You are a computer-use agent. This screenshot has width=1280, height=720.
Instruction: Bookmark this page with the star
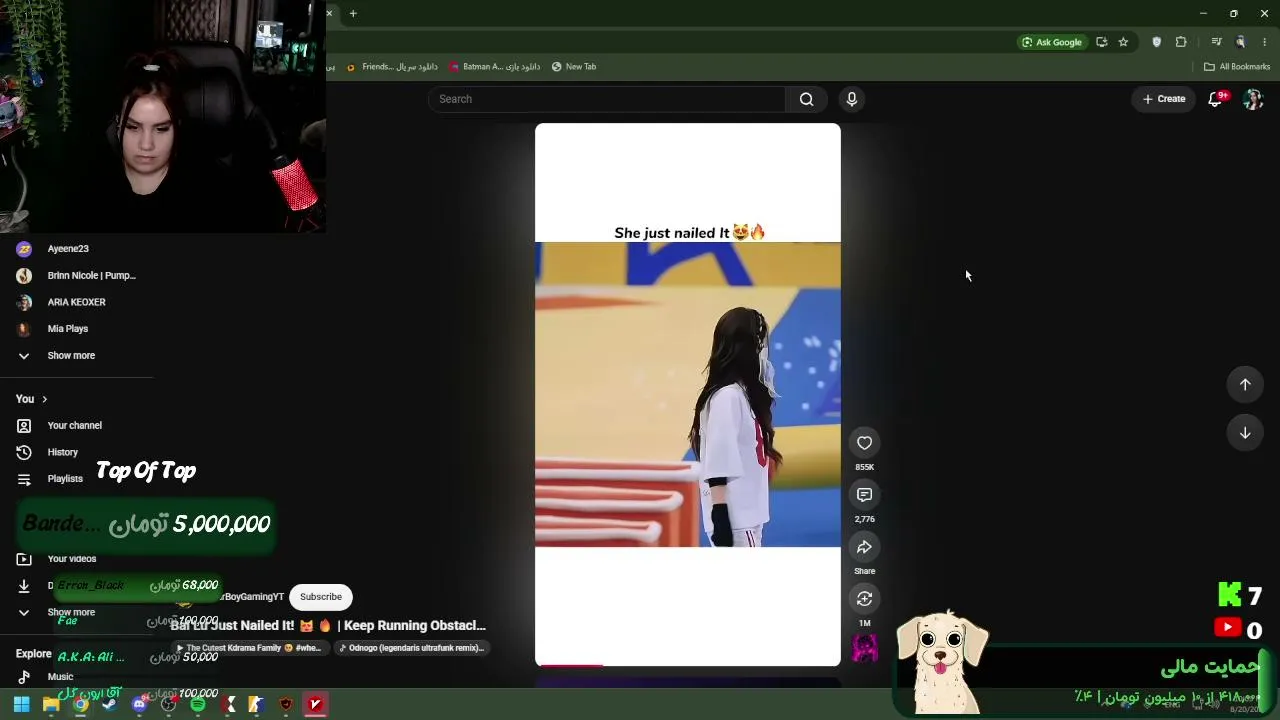tap(1123, 42)
